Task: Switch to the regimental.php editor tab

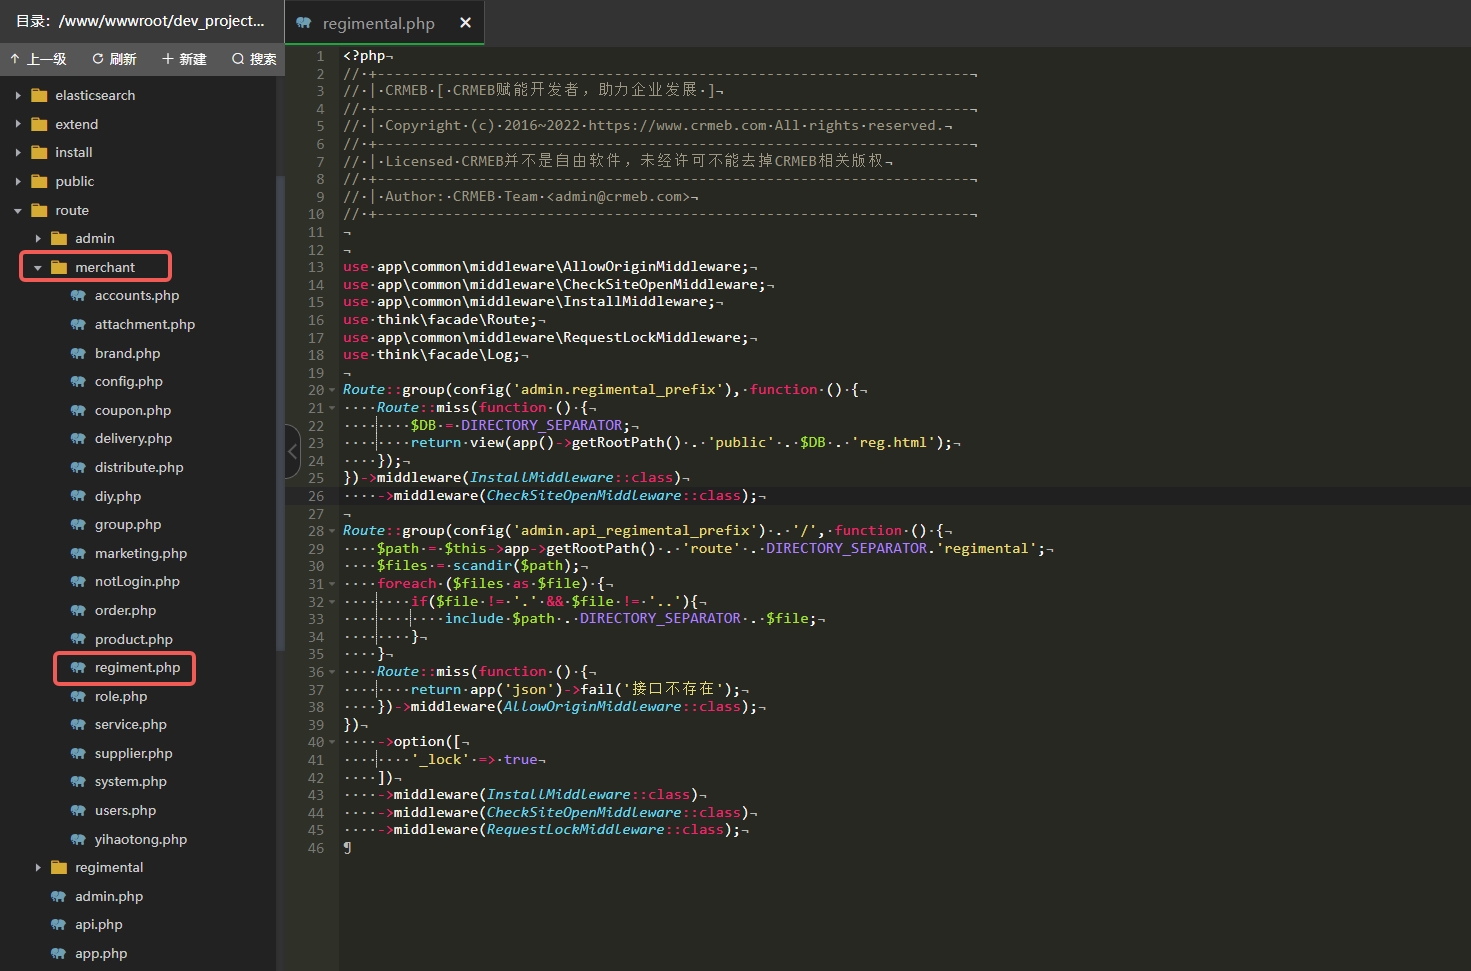Action: point(384,23)
